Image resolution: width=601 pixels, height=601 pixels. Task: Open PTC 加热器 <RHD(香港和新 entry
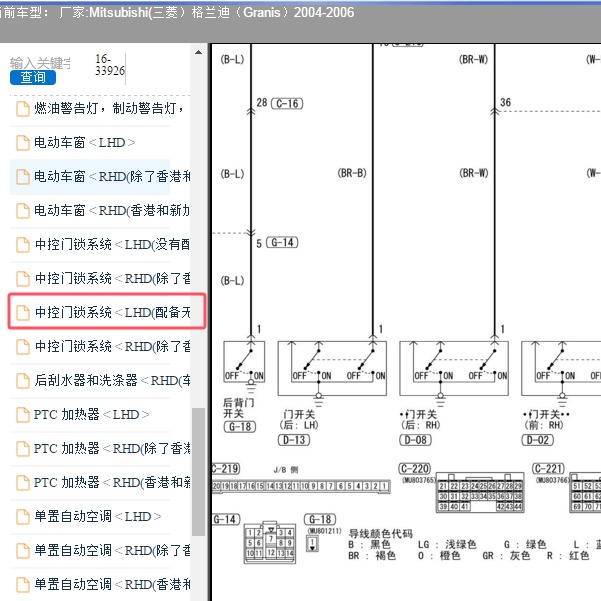point(112,482)
